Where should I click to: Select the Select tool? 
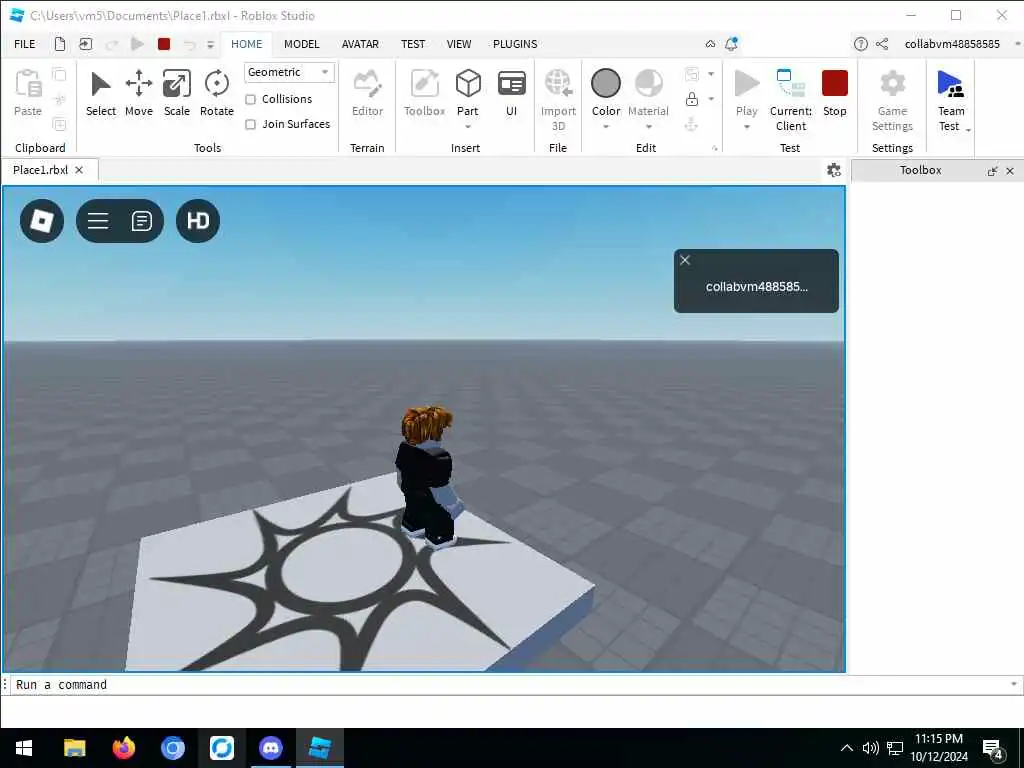click(x=101, y=93)
